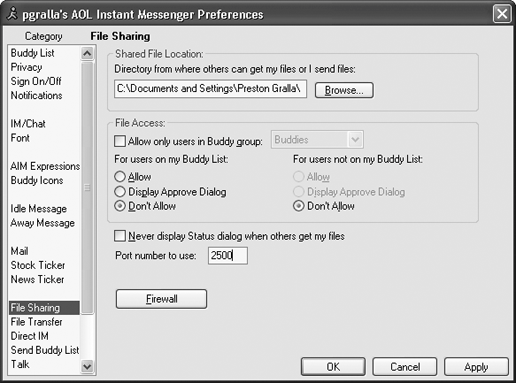Open Font preferences
The height and width of the screenshot is (383, 516).
tap(20, 138)
